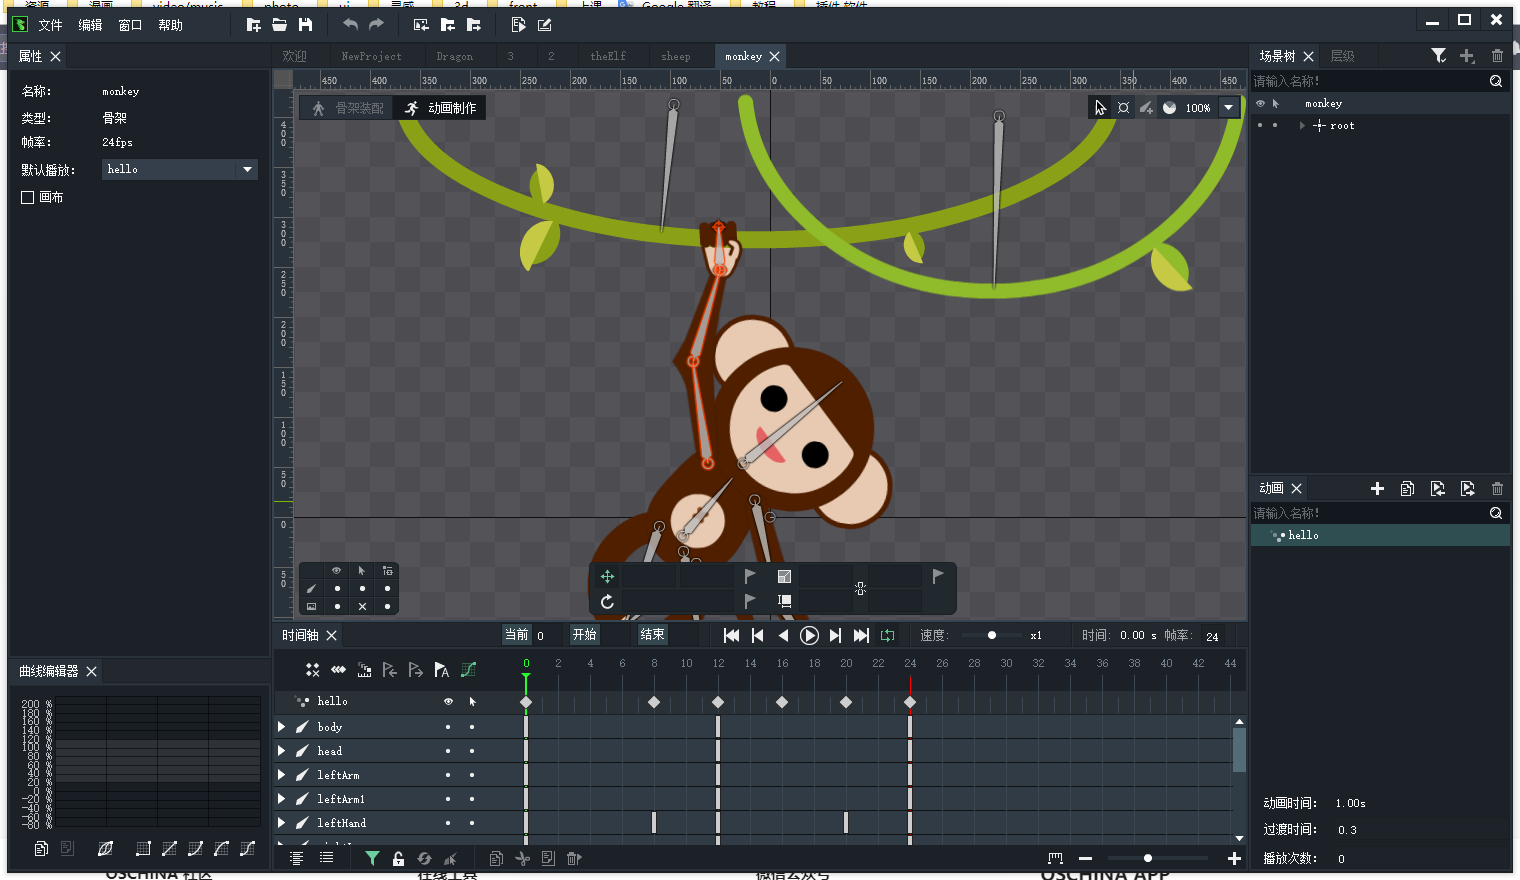Expand the leftHand timeline row
Screen dimensions: 1520x880
tap(282, 823)
